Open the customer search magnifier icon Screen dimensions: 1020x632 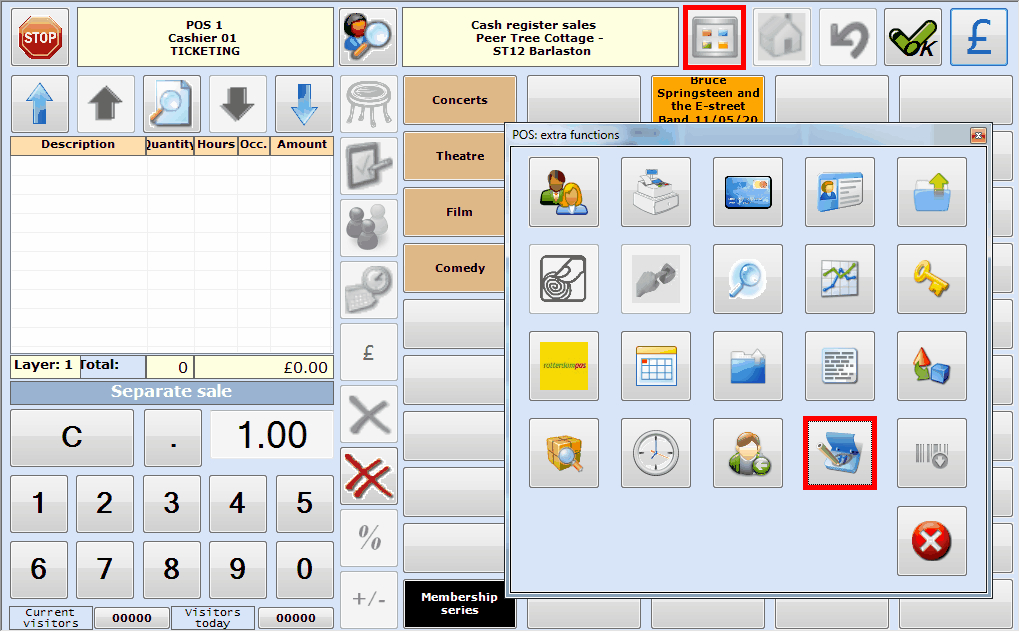(367, 37)
